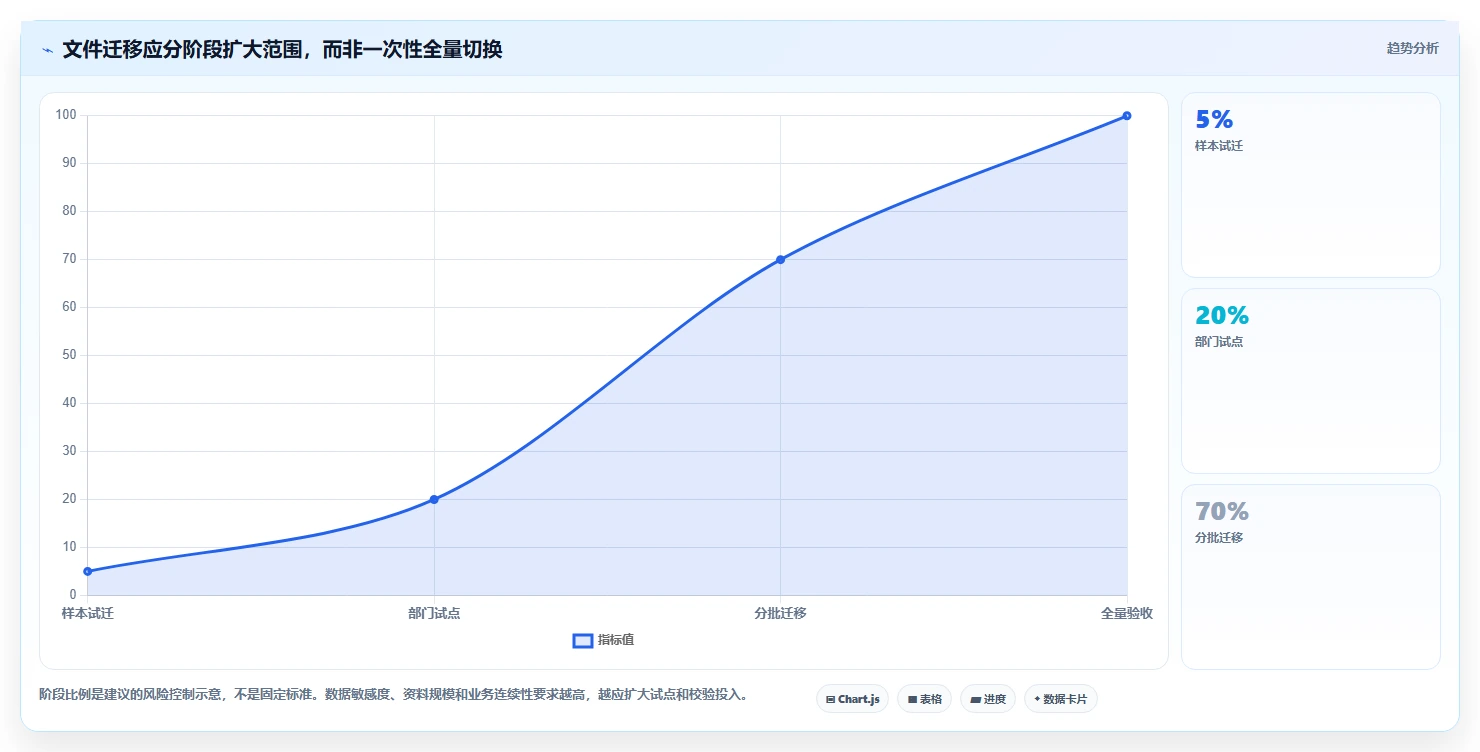Viewport: 1480px width, 752px height.
Task: Click the trend icon before the title
Action: pos(47,50)
